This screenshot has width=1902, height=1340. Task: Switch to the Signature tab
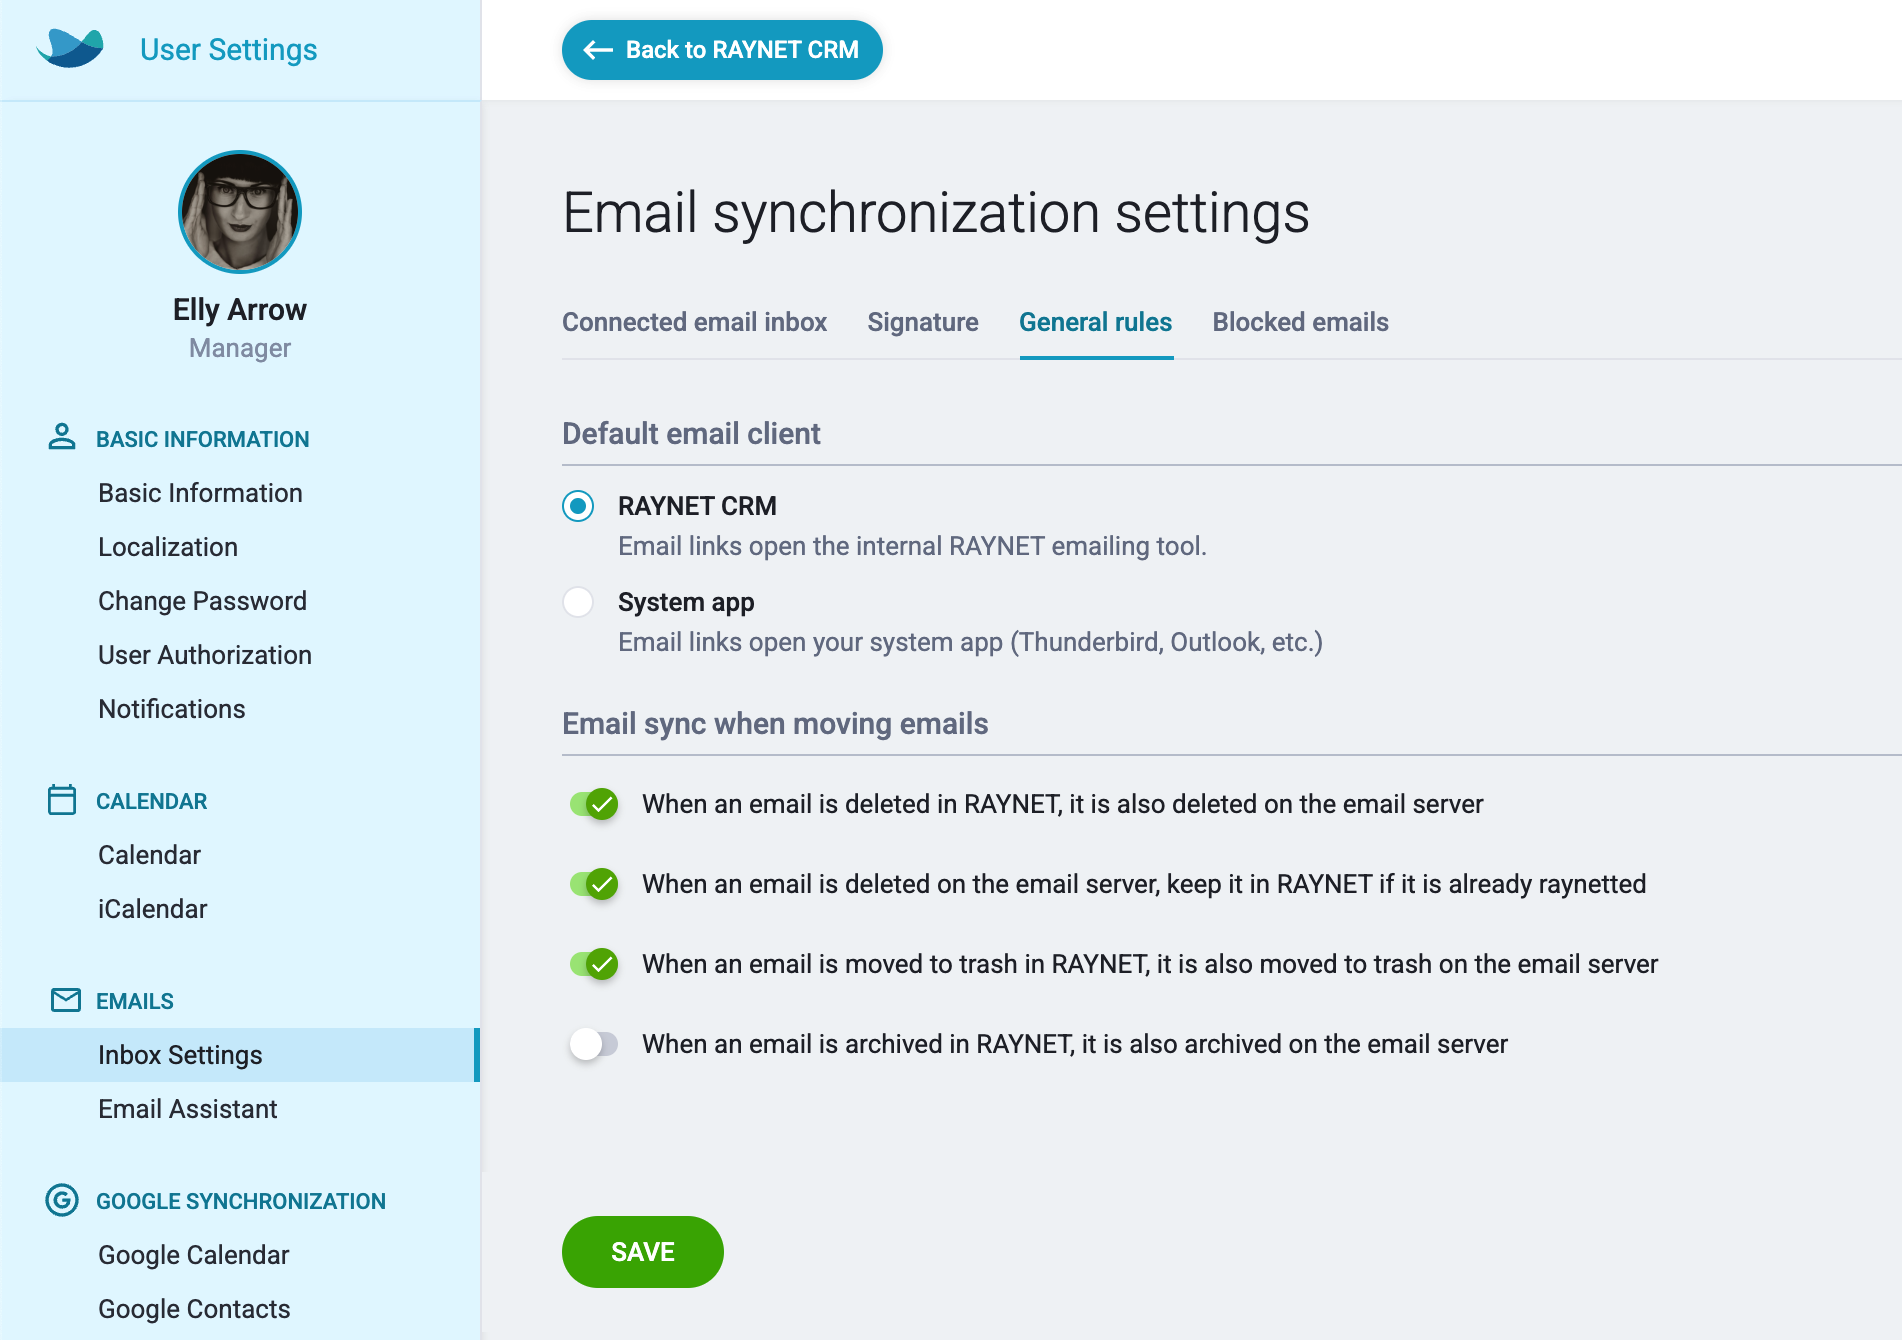(923, 322)
